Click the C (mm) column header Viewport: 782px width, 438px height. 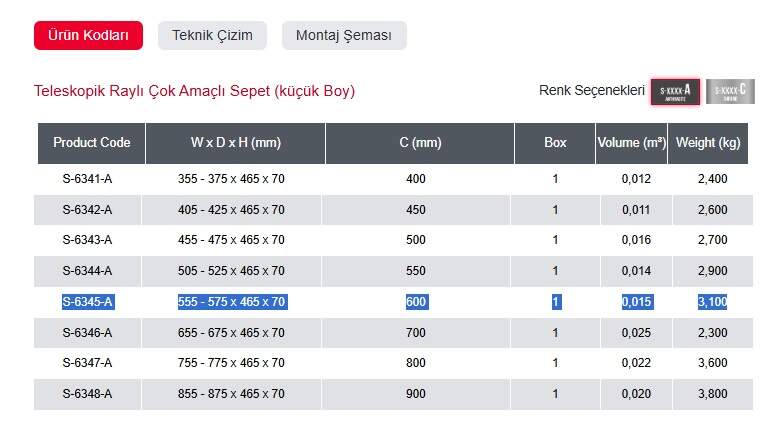(x=420, y=143)
